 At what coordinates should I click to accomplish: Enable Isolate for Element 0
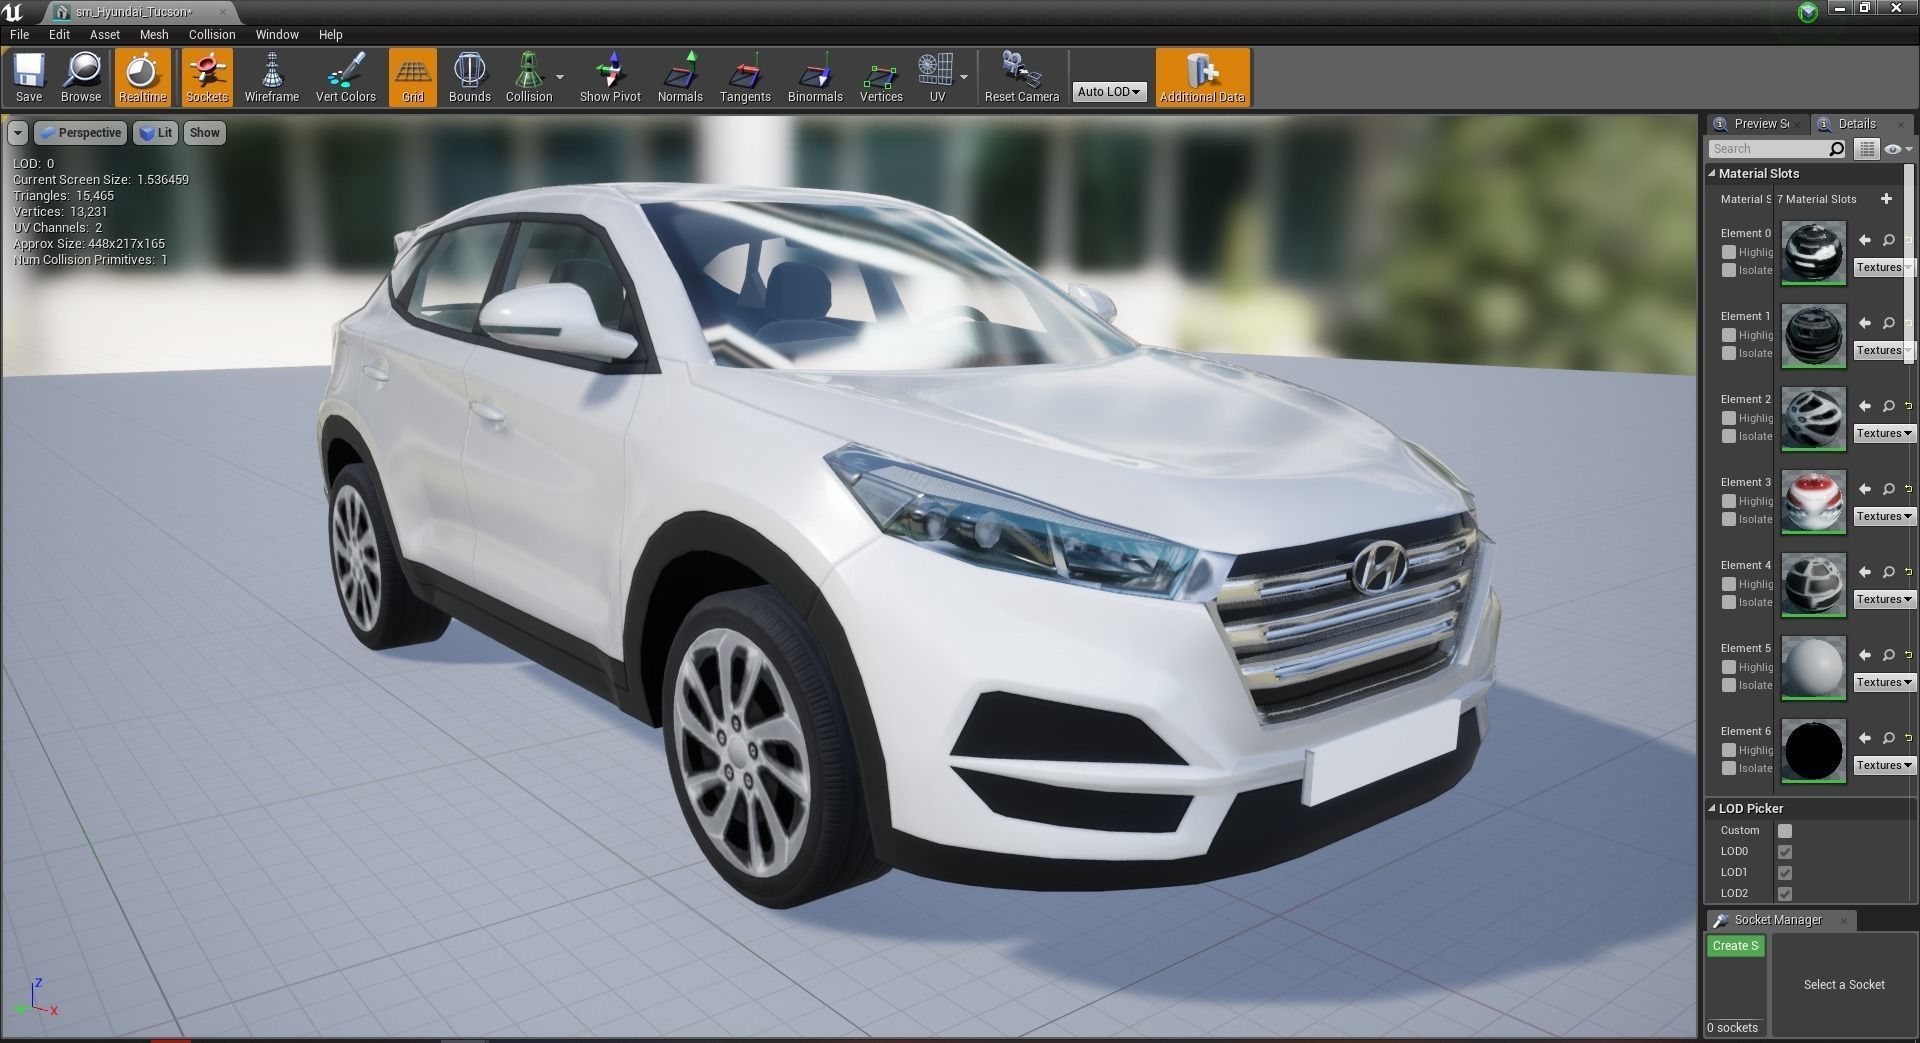click(1728, 270)
